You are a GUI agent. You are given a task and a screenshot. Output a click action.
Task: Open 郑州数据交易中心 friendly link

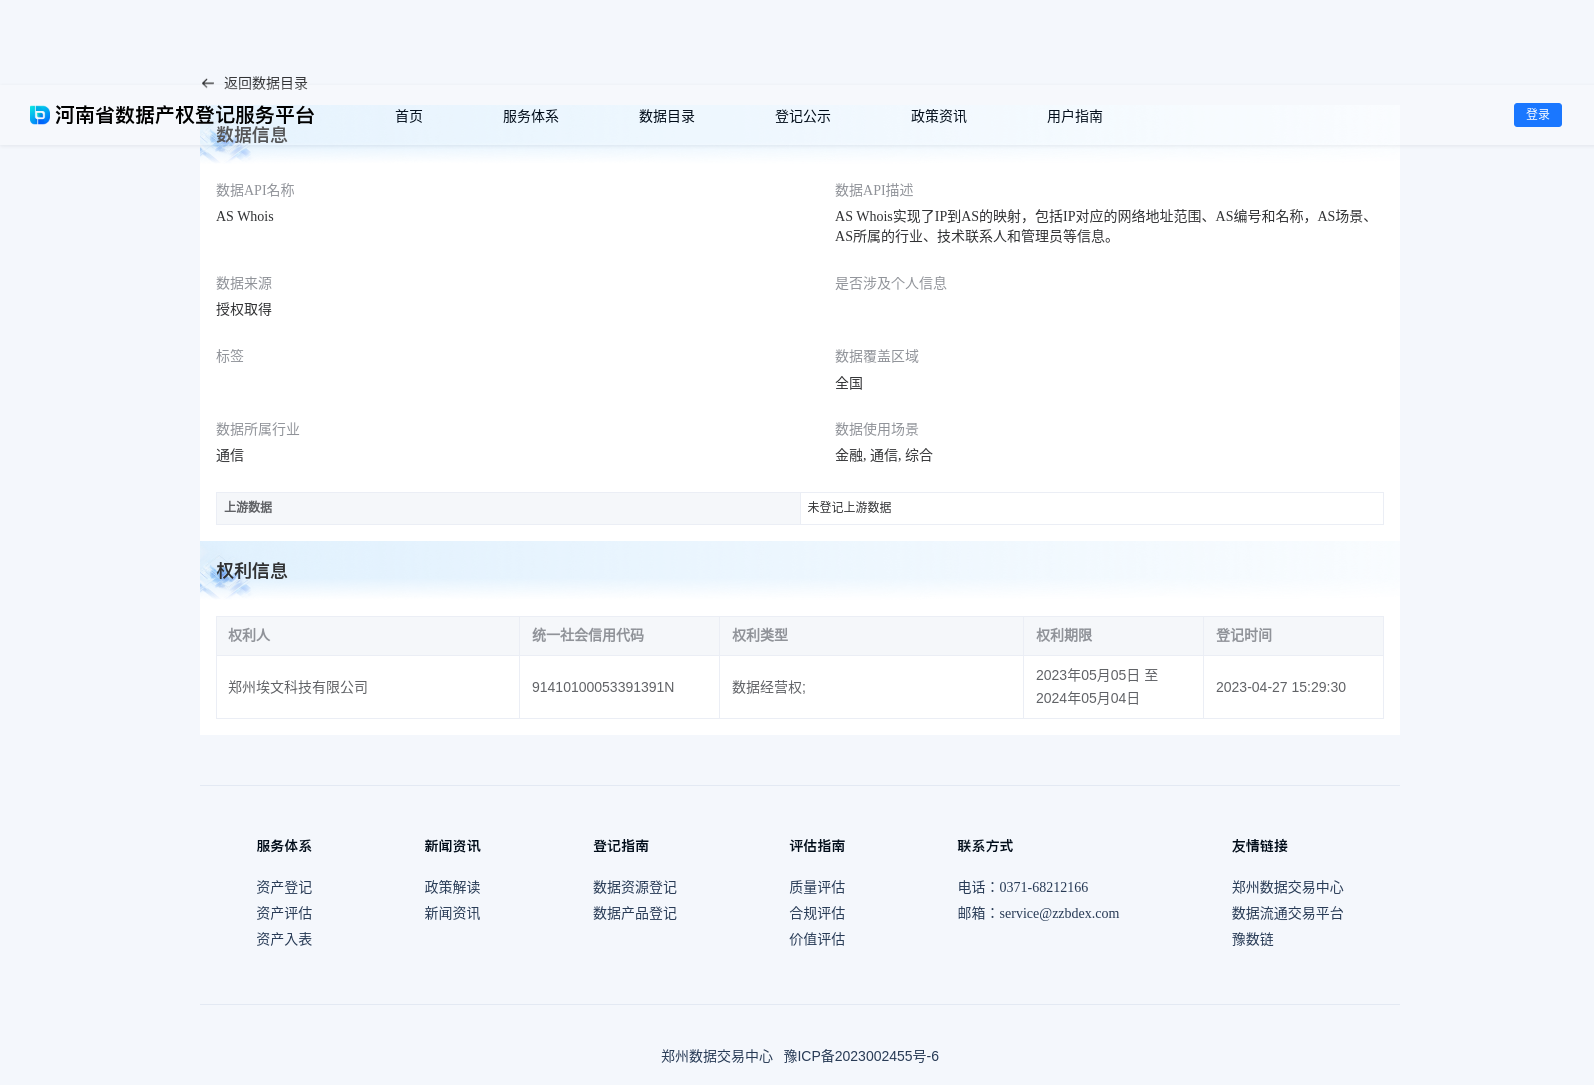[1288, 887]
